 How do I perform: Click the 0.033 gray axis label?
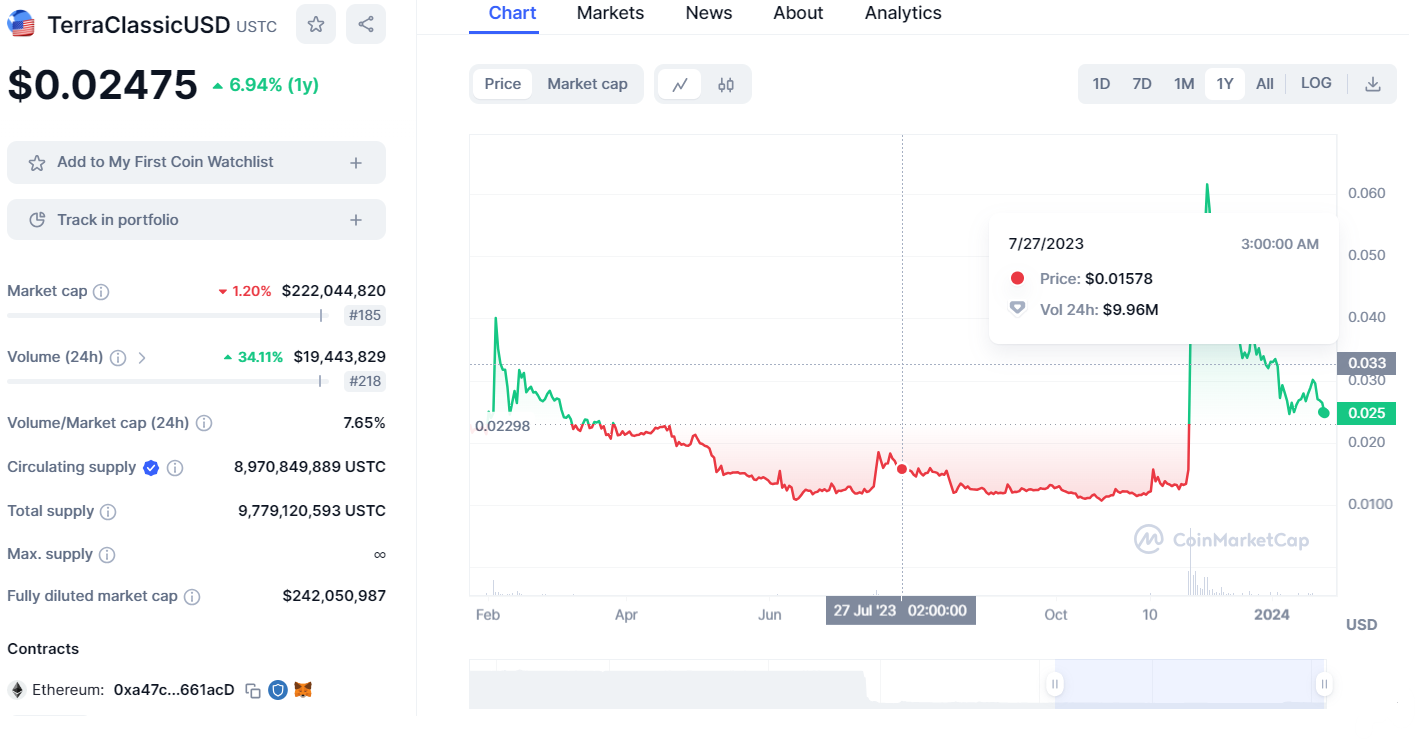click(x=1366, y=363)
